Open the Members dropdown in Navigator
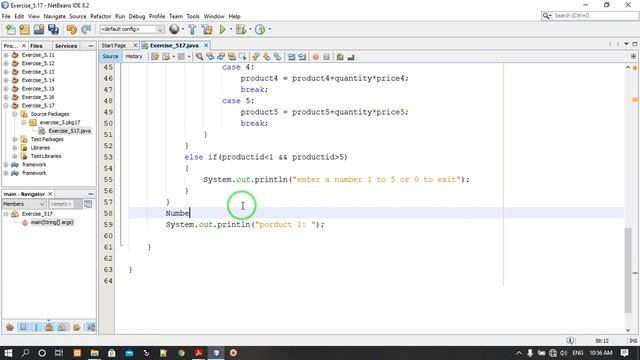640x360 pixels. [x=24, y=204]
